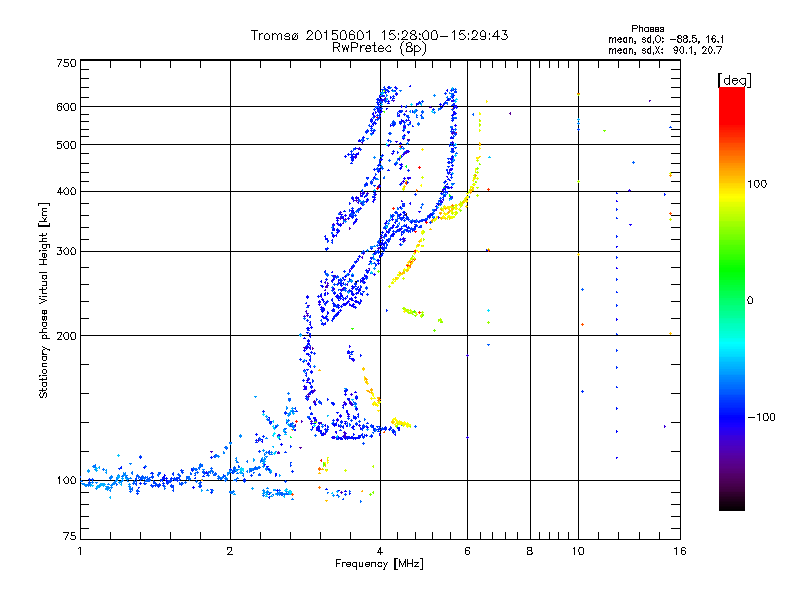Screen dimensions: 800x600
Task: Click the "Phases" heading text
Action: pyautogui.click(x=647, y=29)
